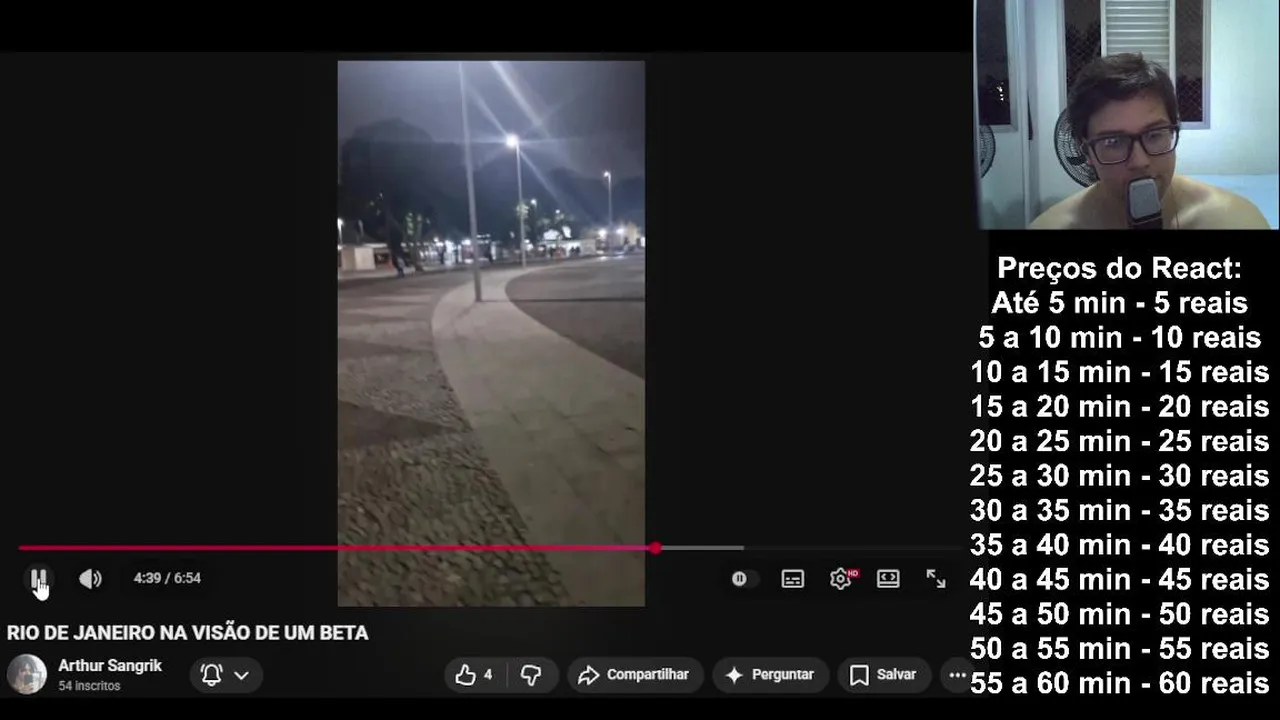
Task: Click the playhead scrubber dot
Action: [x=655, y=548]
